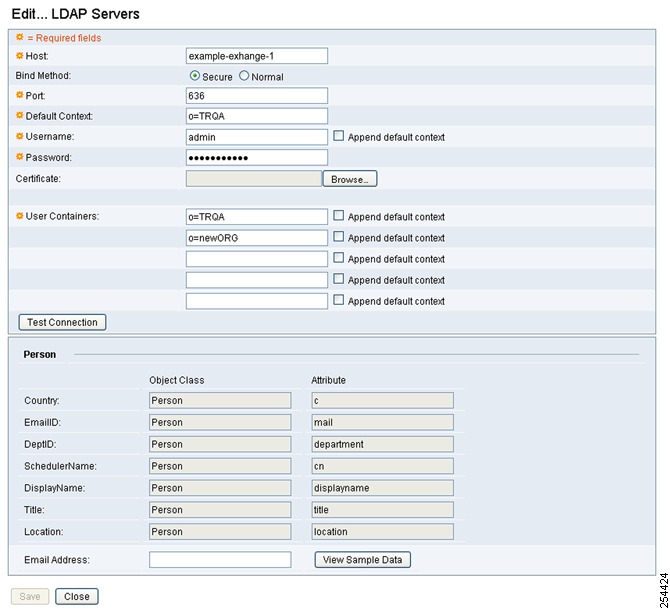Click the DisplayName Object Class field
Screen dimensions: 670x611
(220, 488)
